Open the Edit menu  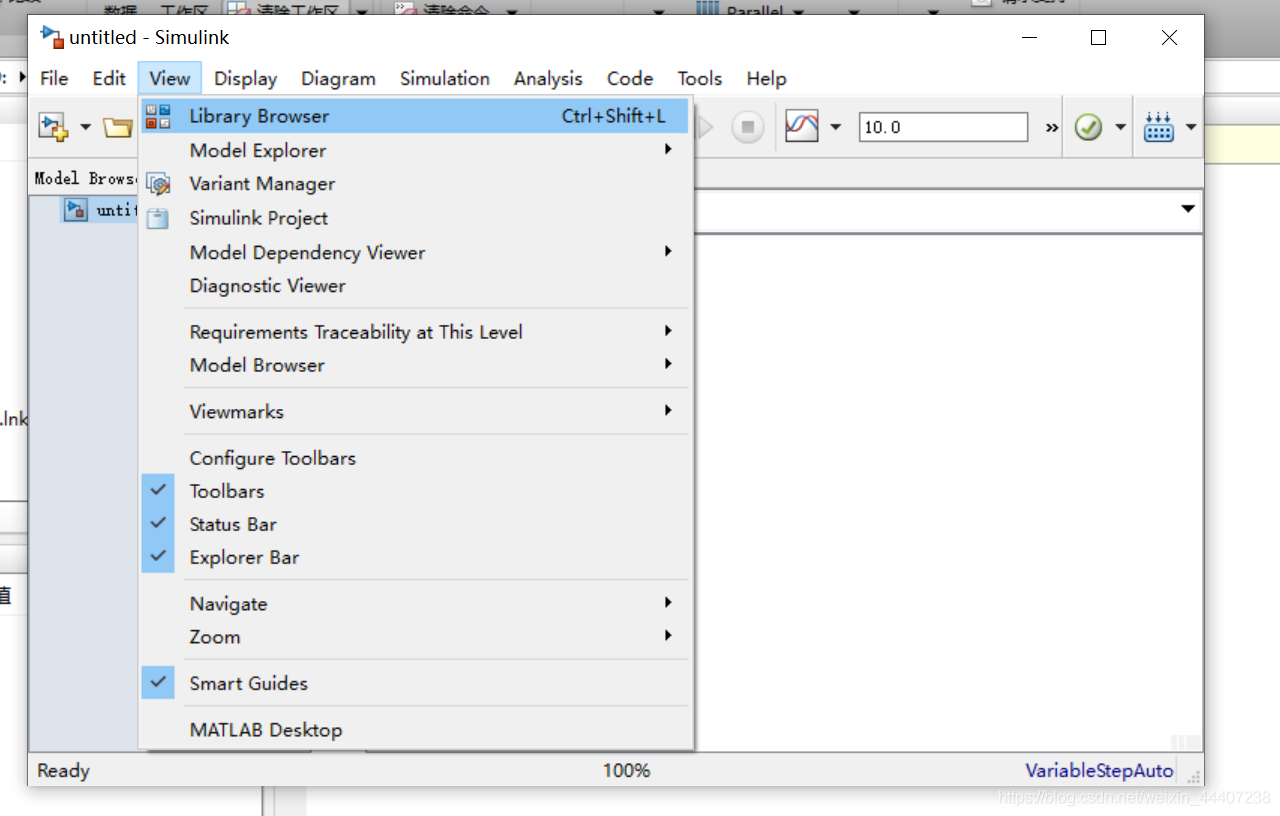coord(109,78)
